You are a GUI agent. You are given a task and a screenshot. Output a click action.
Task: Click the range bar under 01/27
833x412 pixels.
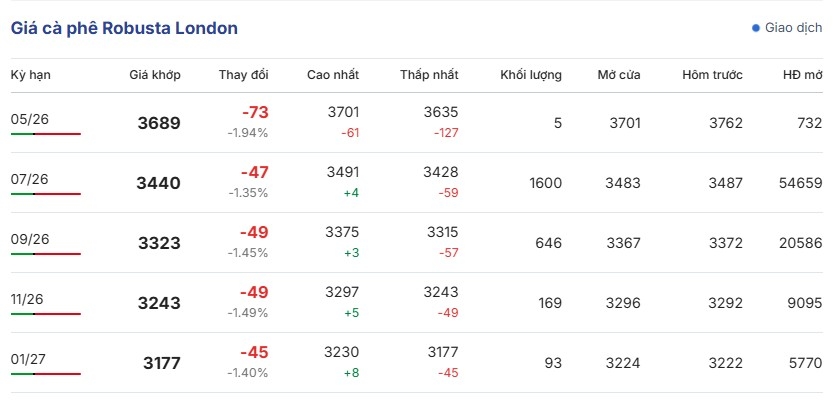coord(46,374)
